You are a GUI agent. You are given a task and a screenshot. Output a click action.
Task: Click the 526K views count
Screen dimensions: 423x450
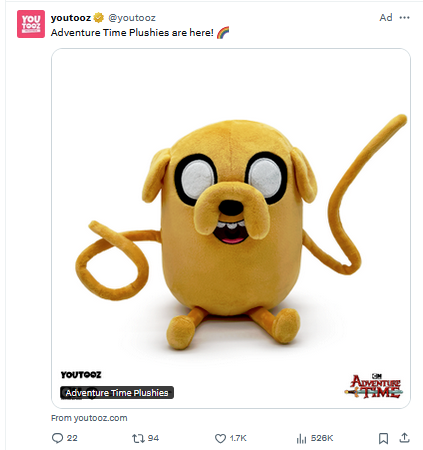point(322,438)
